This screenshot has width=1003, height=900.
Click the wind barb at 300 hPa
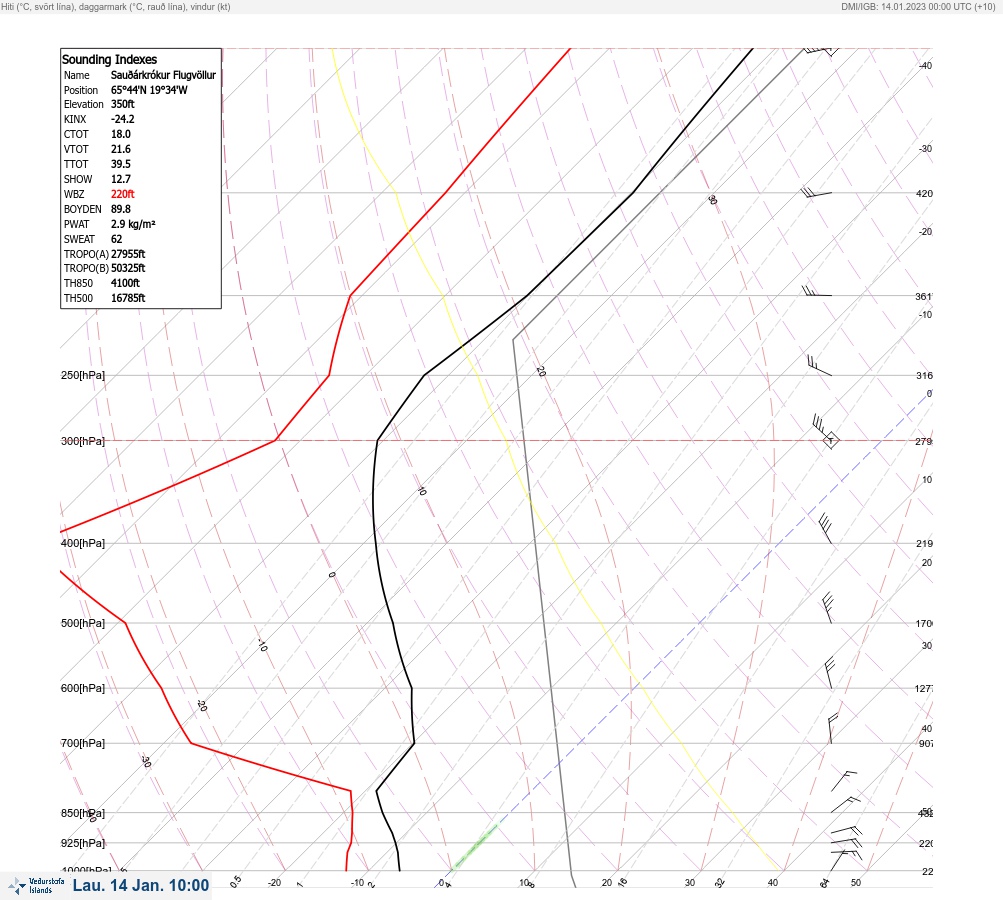coord(825,432)
